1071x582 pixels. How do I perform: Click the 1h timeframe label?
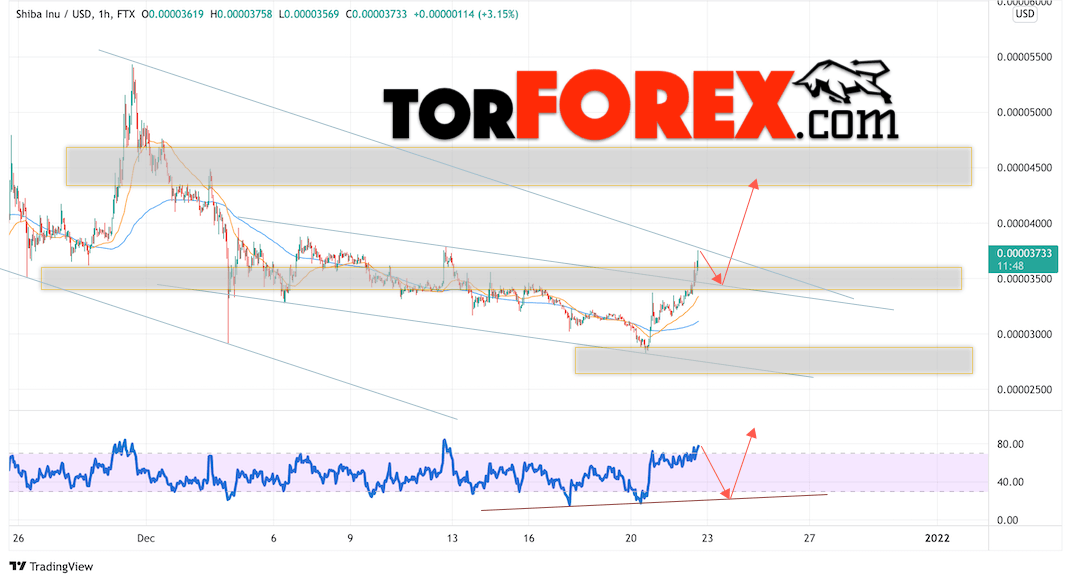[105, 14]
